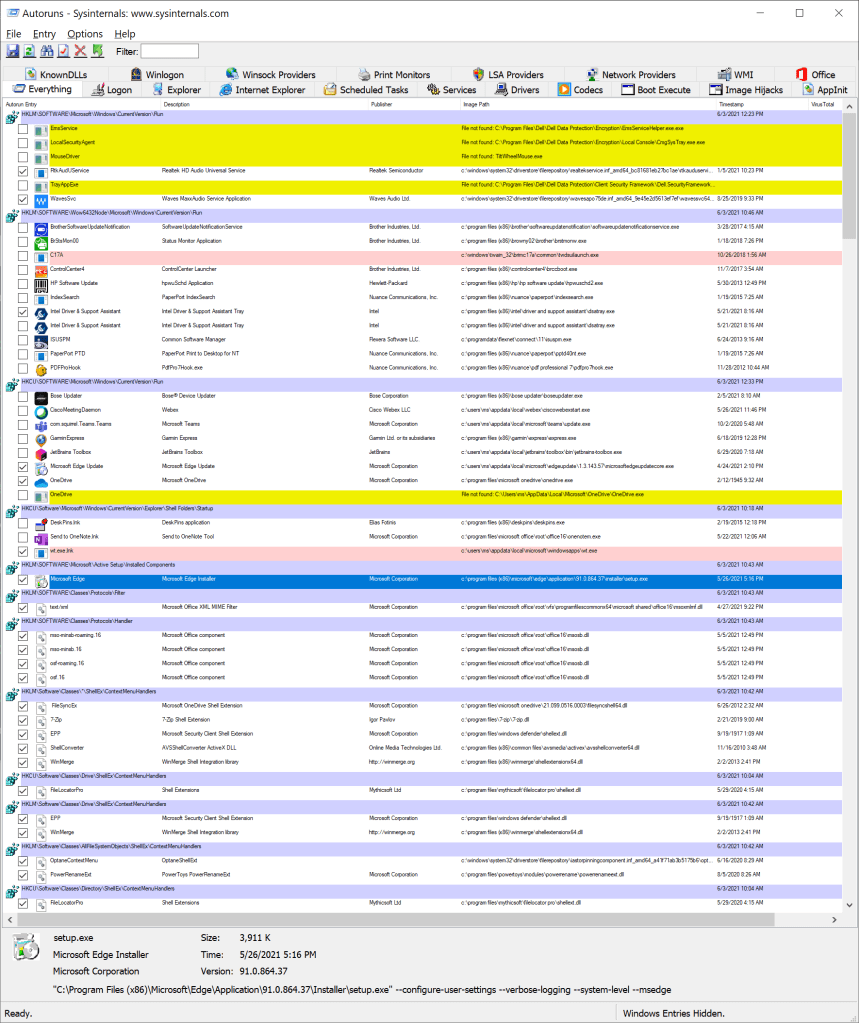This screenshot has width=859, height=1023.
Task: Uncheck the RtkAudUService entry checkbox
Action: tap(23, 172)
